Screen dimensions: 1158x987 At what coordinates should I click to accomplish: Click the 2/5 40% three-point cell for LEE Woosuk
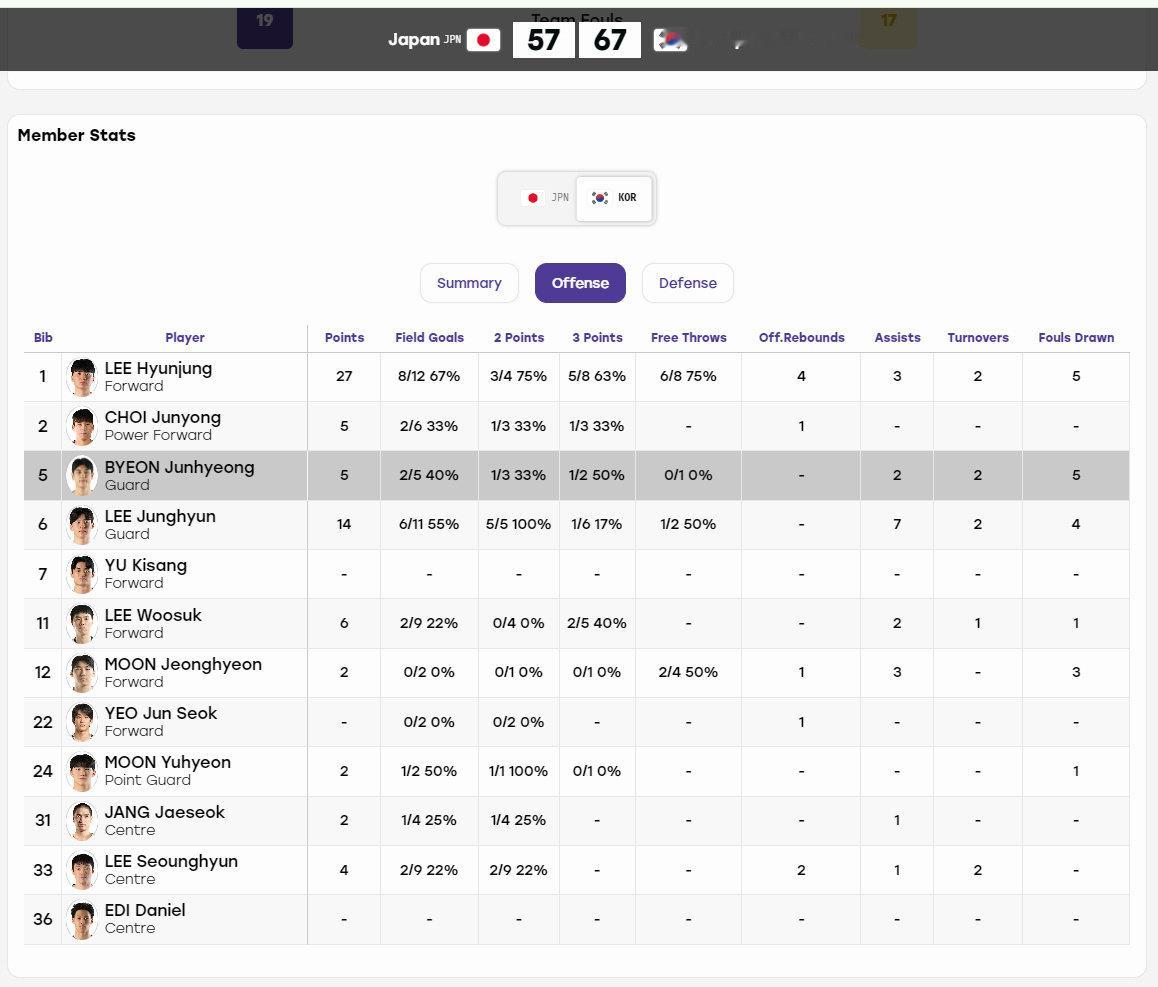(597, 624)
